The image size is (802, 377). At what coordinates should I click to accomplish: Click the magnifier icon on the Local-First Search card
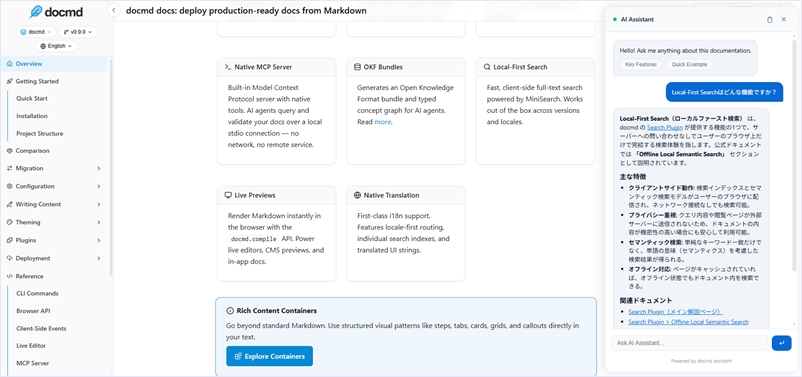487,67
